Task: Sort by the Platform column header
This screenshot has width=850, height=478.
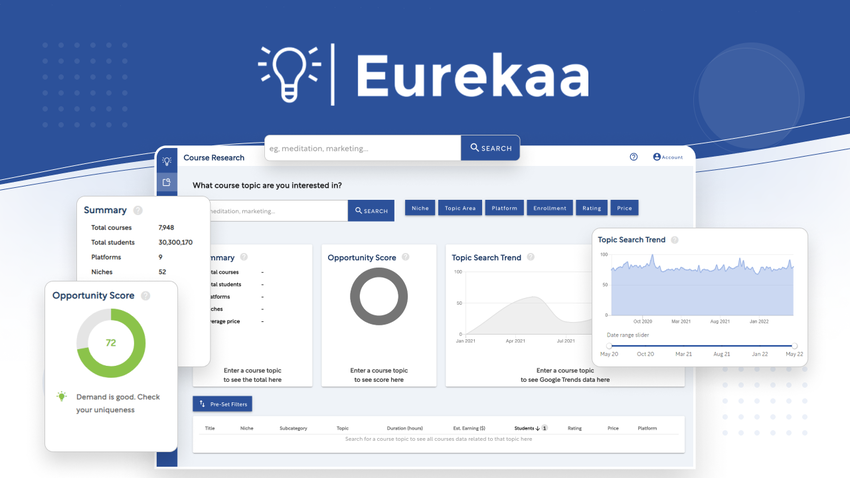Action: click(x=647, y=428)
